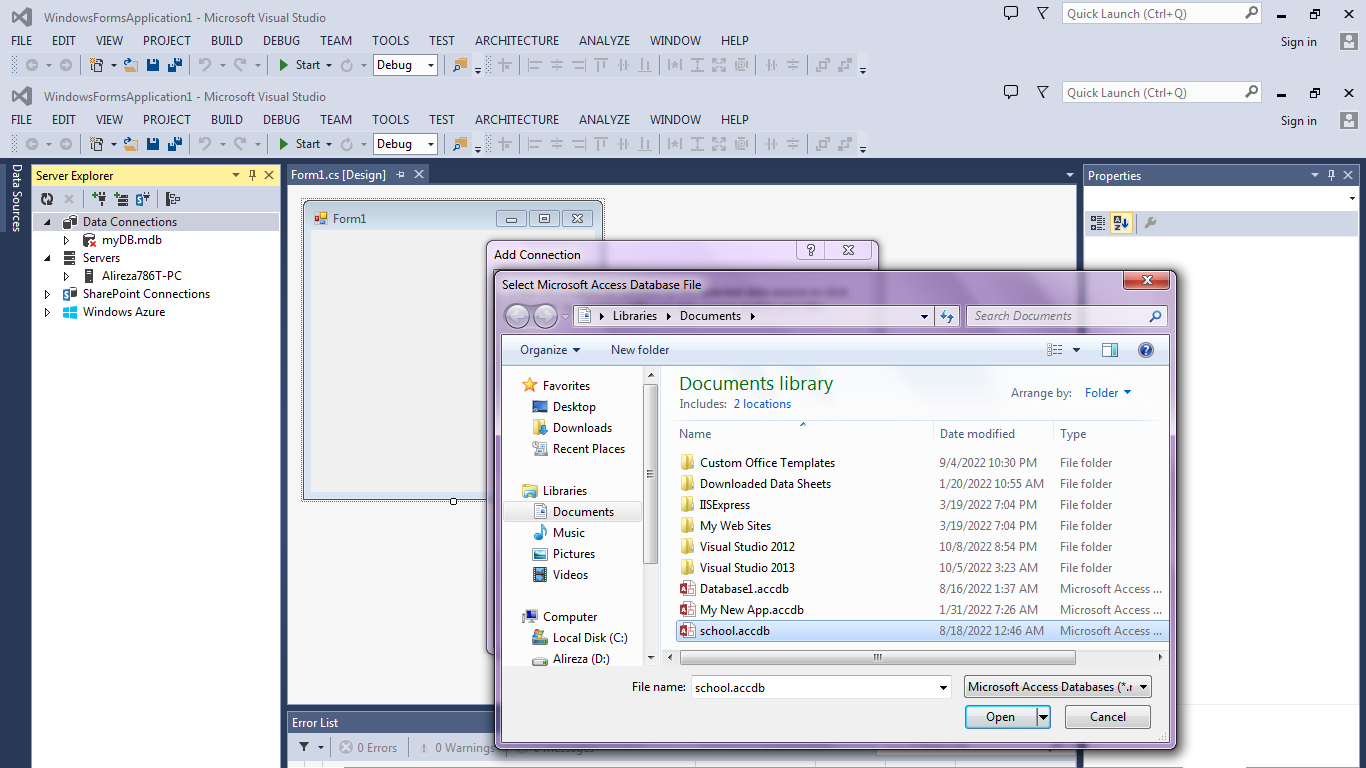Select Desktop in Favorites sidebar
Screen dimensions: 1366x768
tap(573, 407)
